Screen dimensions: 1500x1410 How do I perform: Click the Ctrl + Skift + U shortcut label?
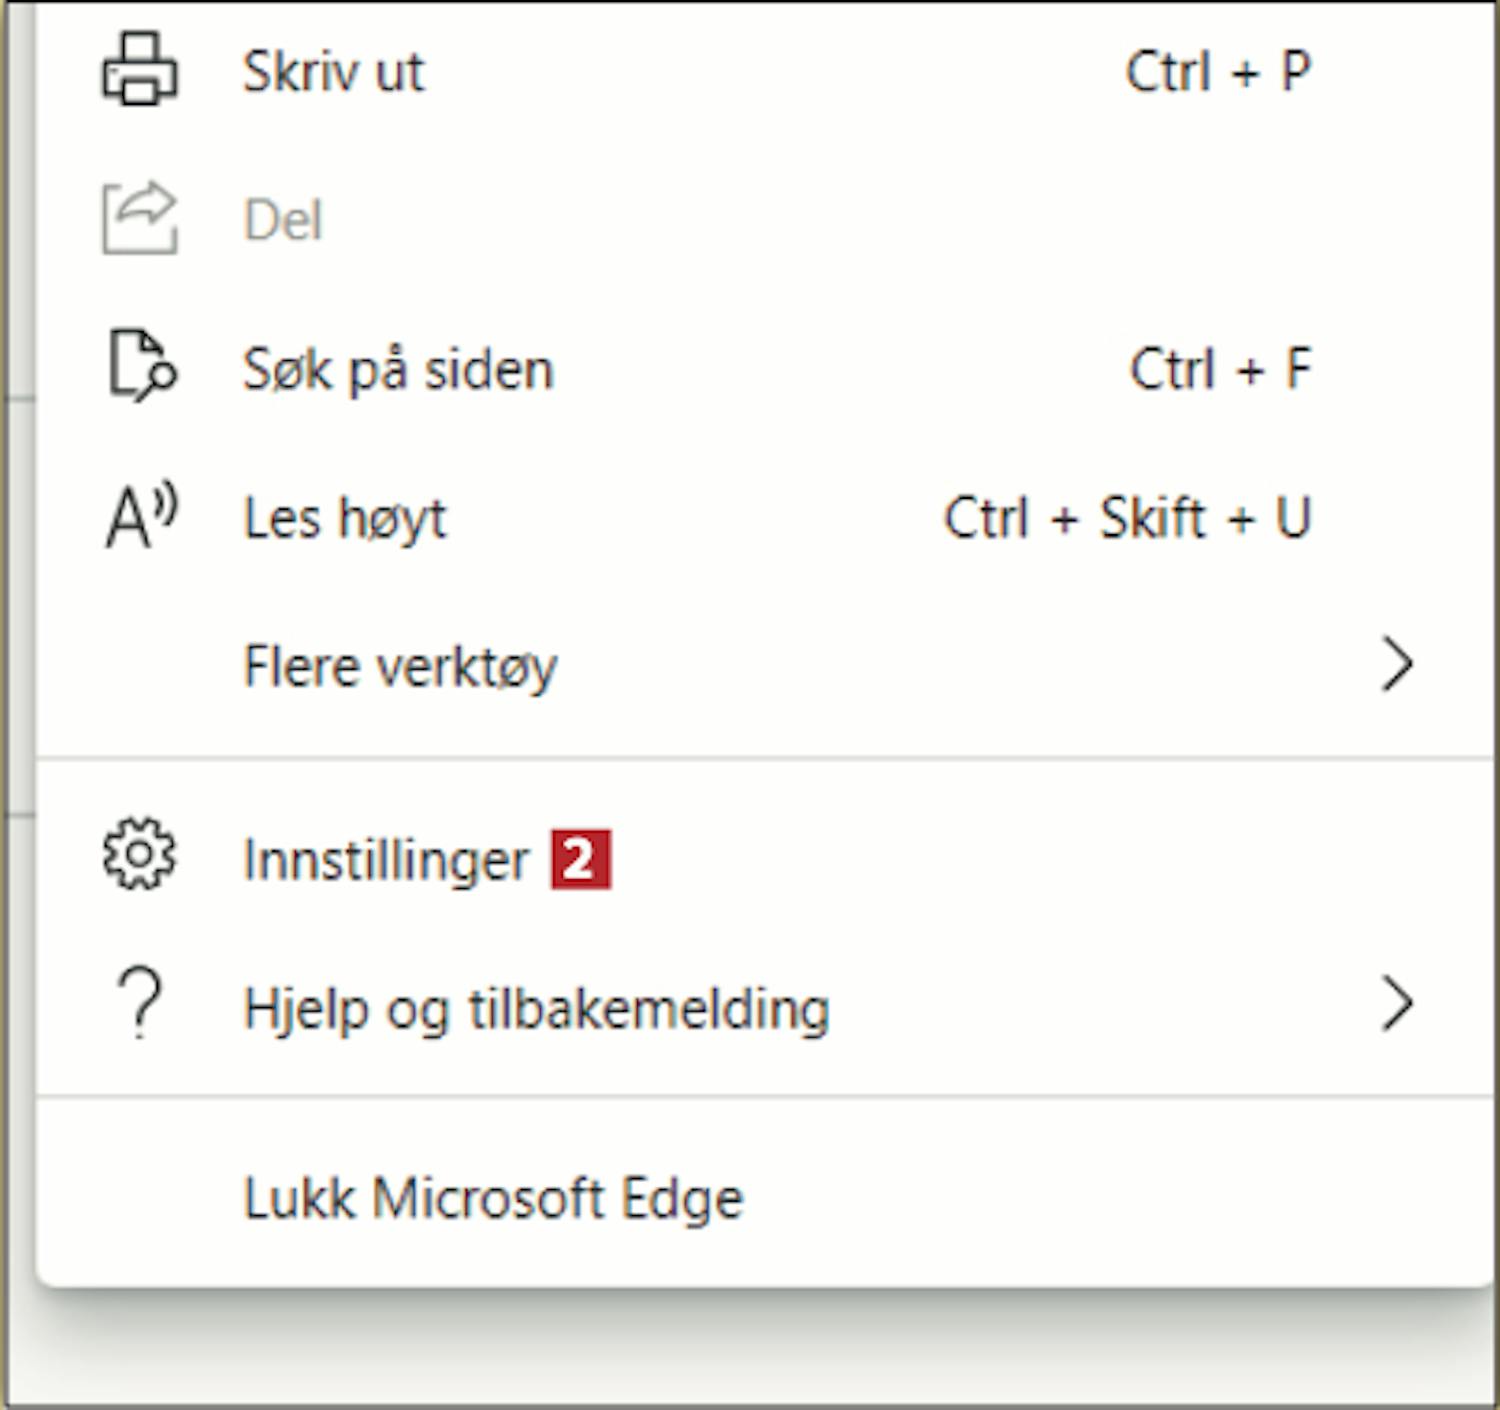tap(1127, 517)
